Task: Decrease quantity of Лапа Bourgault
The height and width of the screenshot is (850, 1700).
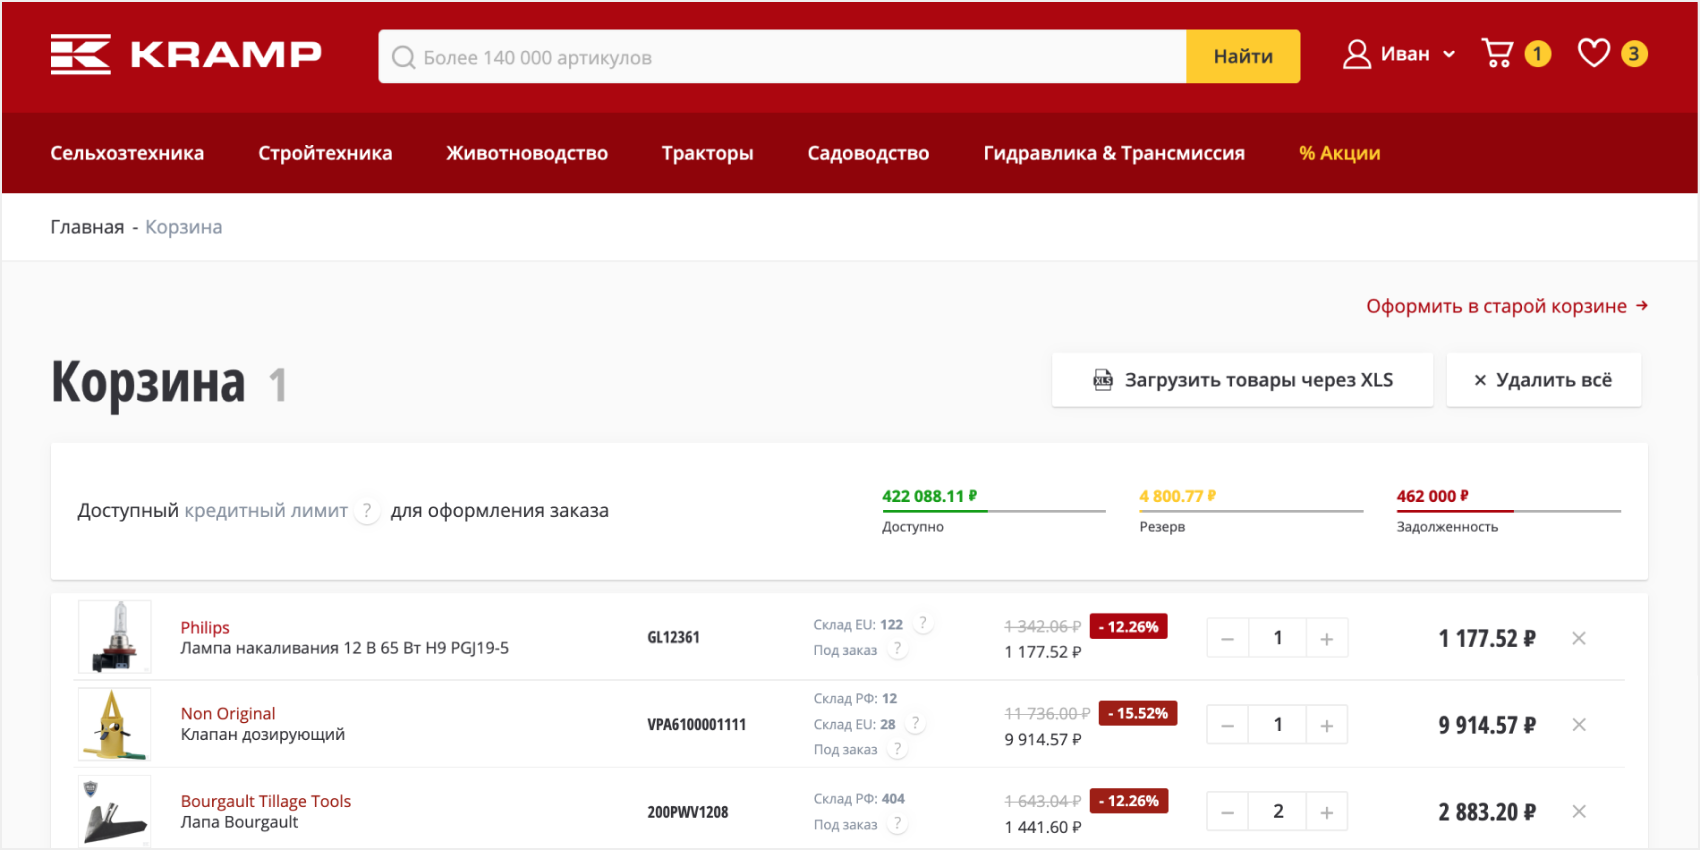Action: click(x=1228, y=812)
